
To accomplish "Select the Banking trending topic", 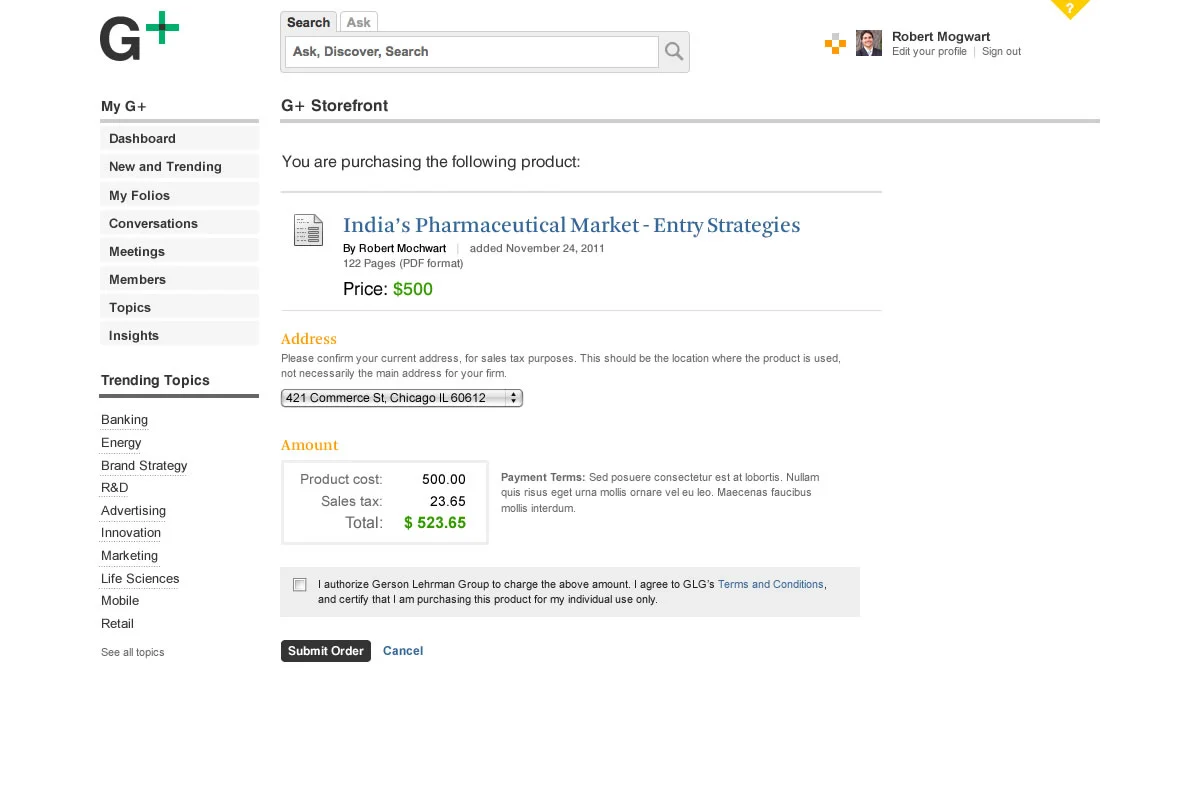I will 124,420.
